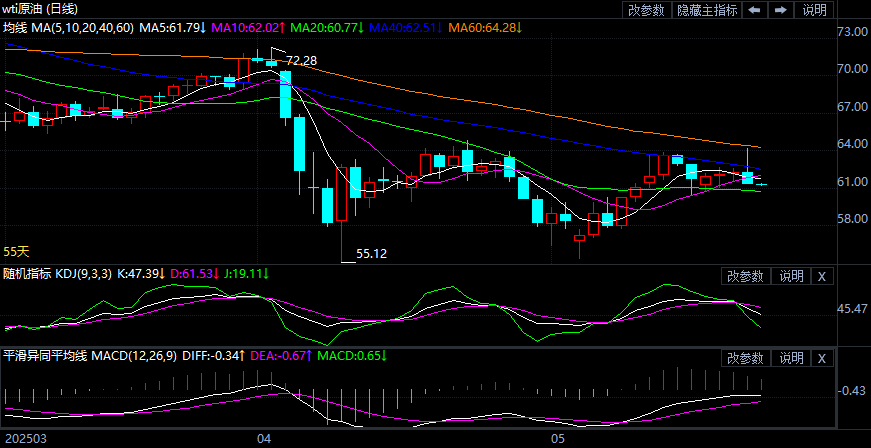The height and width of the screenshot is (448, 871).
Task: Open 改参数 in the MACD panel
Action: [745, 358]
